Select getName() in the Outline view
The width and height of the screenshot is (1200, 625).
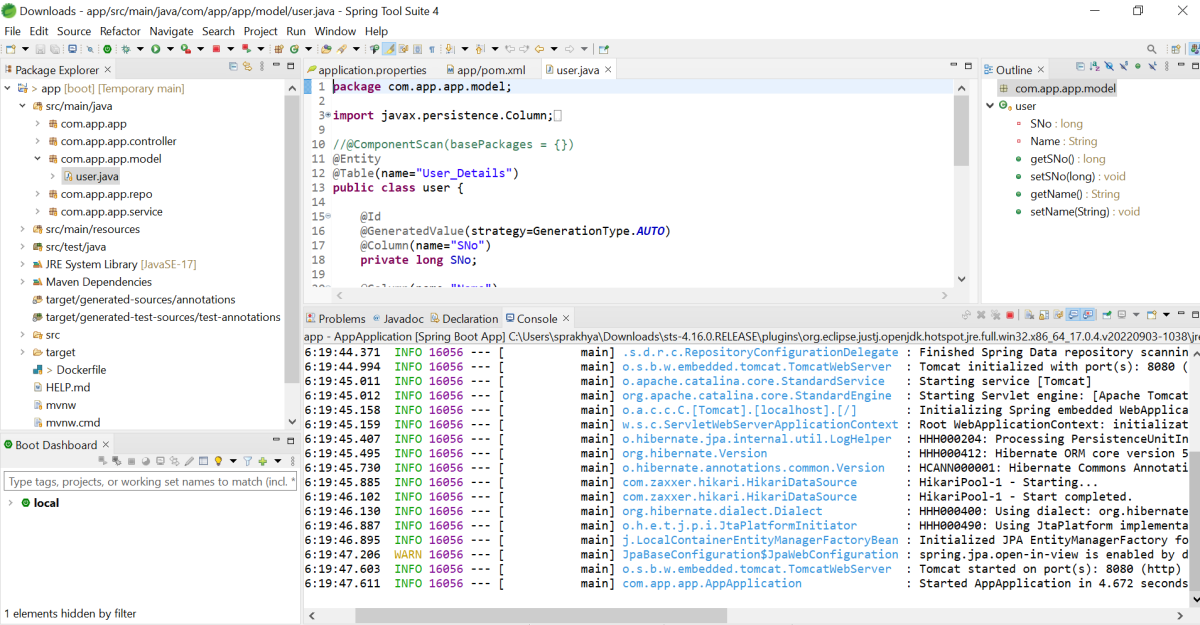tap(1055, 194)
